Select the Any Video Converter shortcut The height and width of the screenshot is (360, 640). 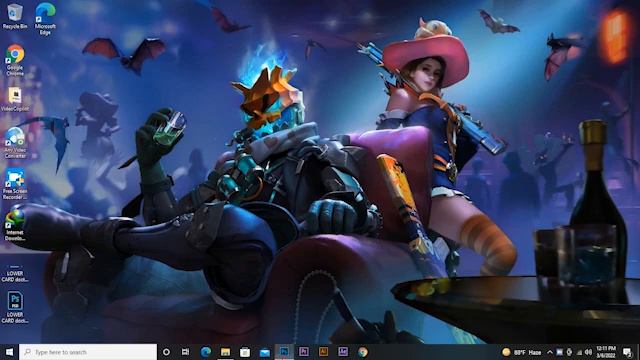point(15,143)
